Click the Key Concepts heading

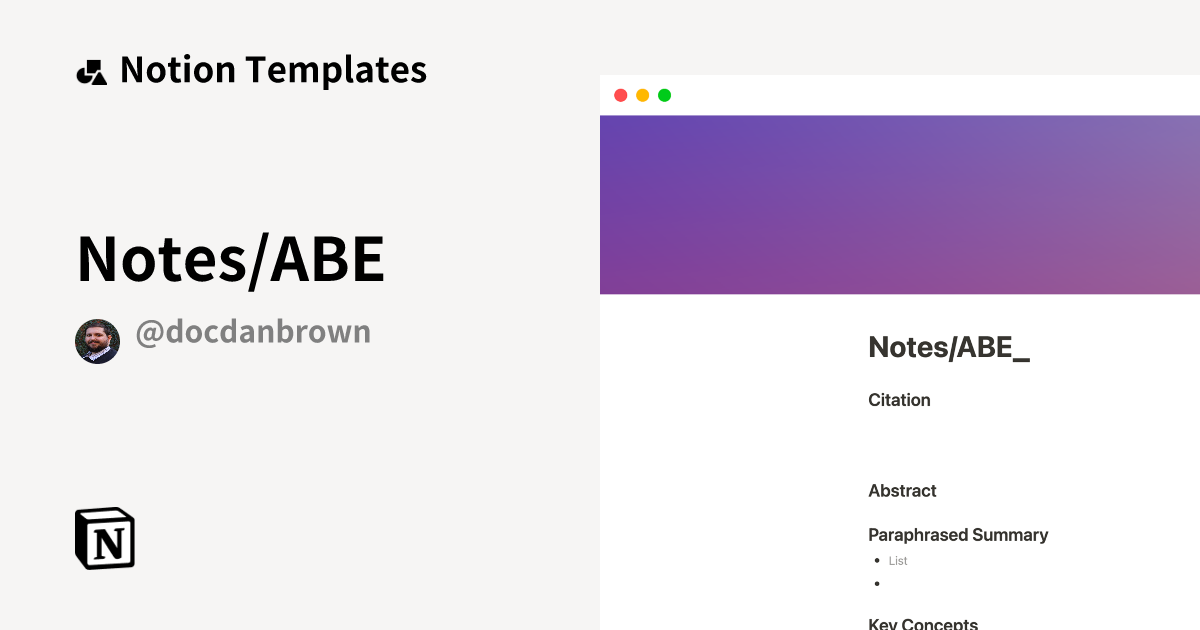pos(923,623)
